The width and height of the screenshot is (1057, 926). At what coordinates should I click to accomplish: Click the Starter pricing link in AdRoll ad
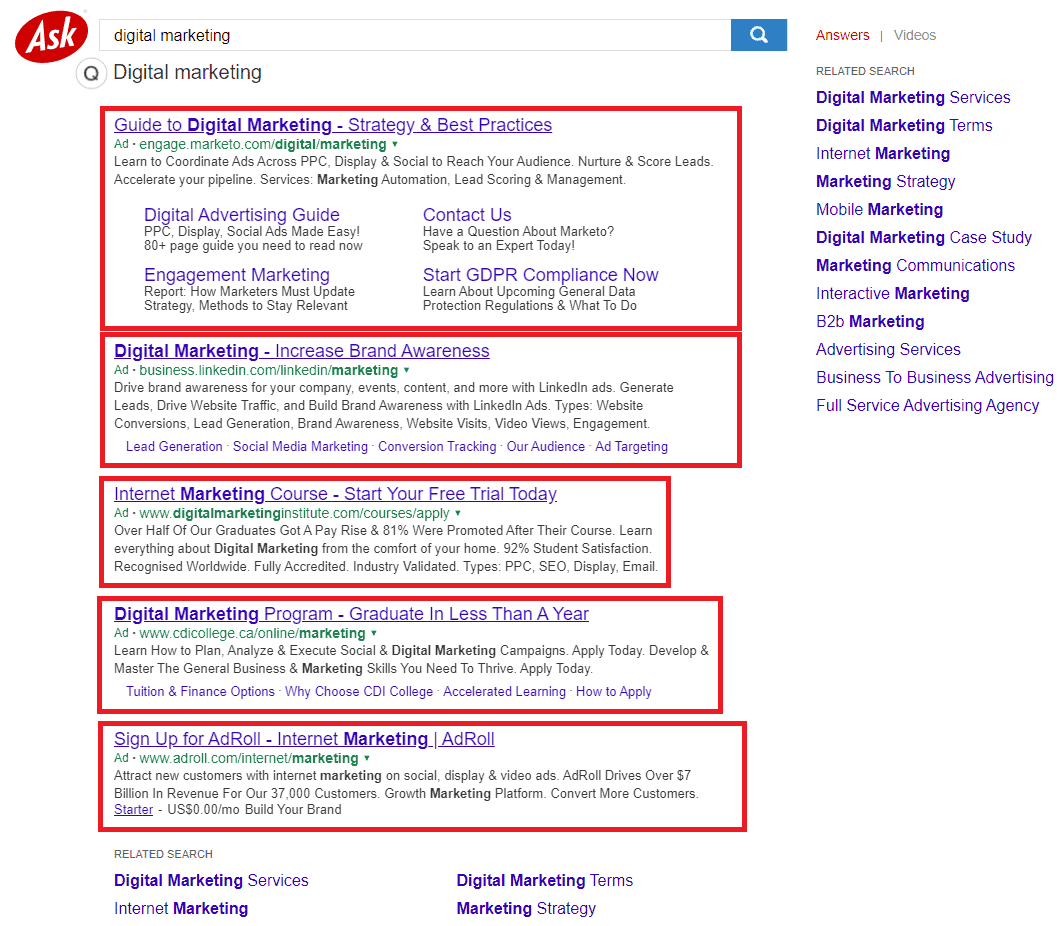pyautogui.click(x=133, y=809)
